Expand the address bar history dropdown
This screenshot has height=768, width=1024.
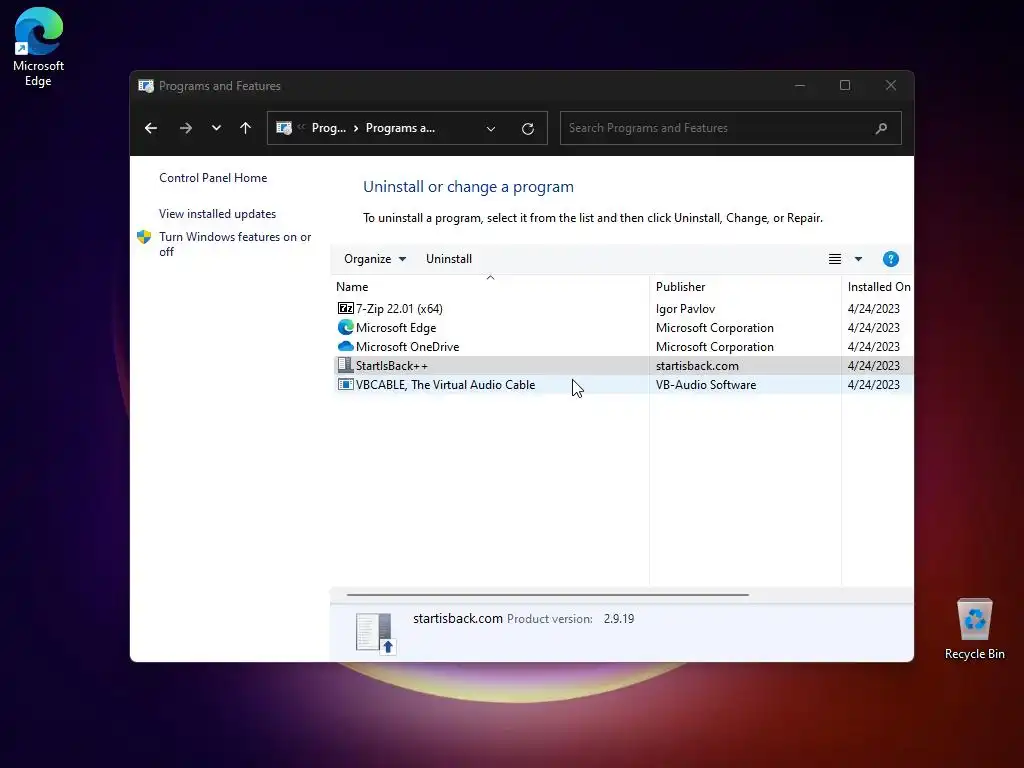point(491,129)
